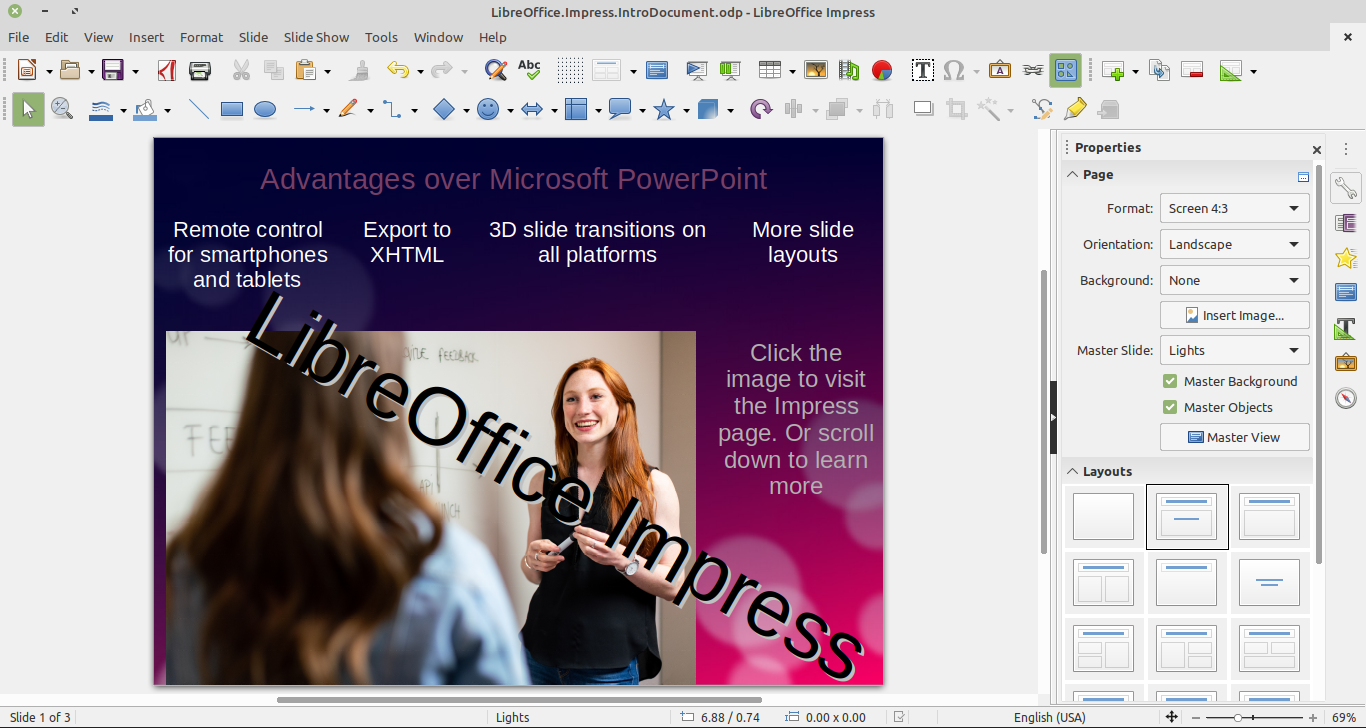Viewport: 1366px width, 728px height.
Task: Click the Export as PDF icon
Action: pos(167,70)
